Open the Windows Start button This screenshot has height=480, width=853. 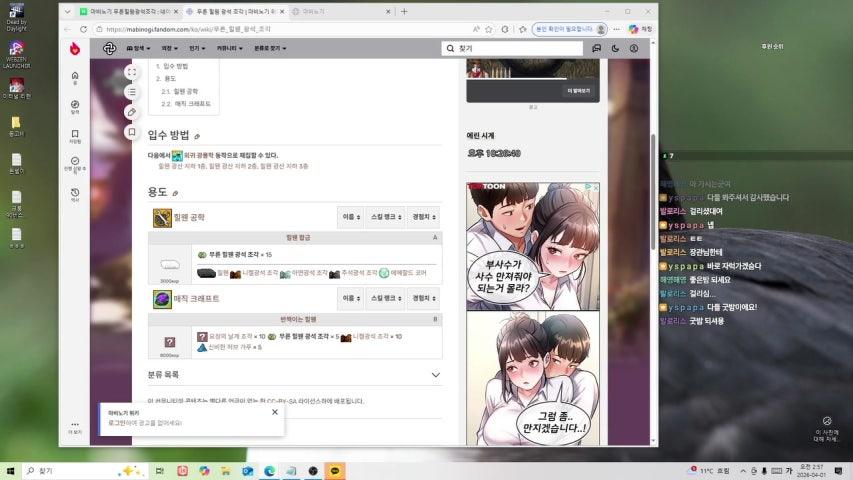[x=10, y=471]
